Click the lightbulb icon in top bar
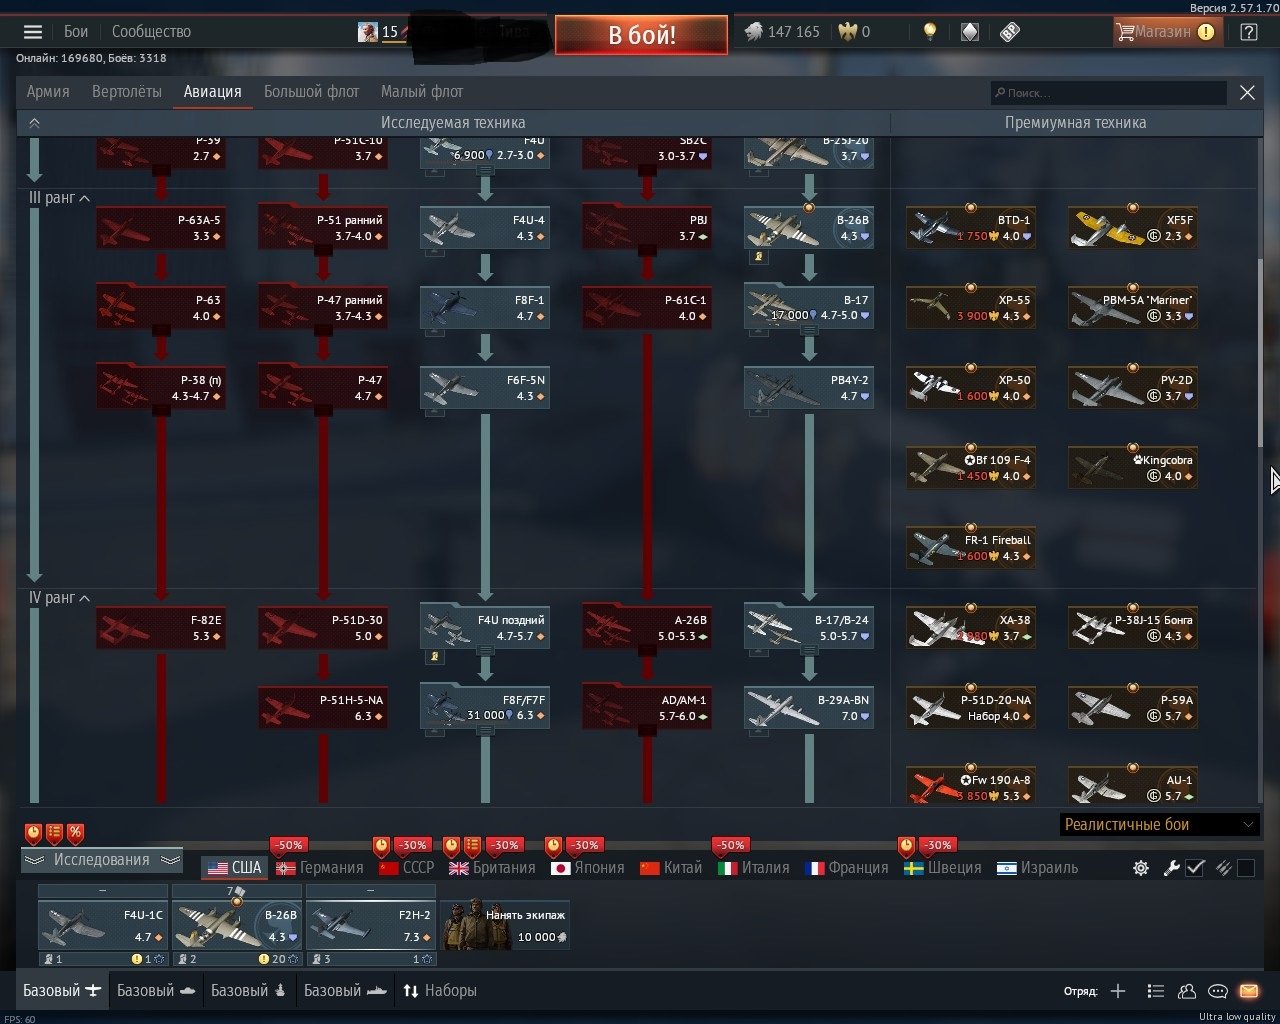Image resolution: width=1280 pixels, height=1024 pixels. coord(930,32)
